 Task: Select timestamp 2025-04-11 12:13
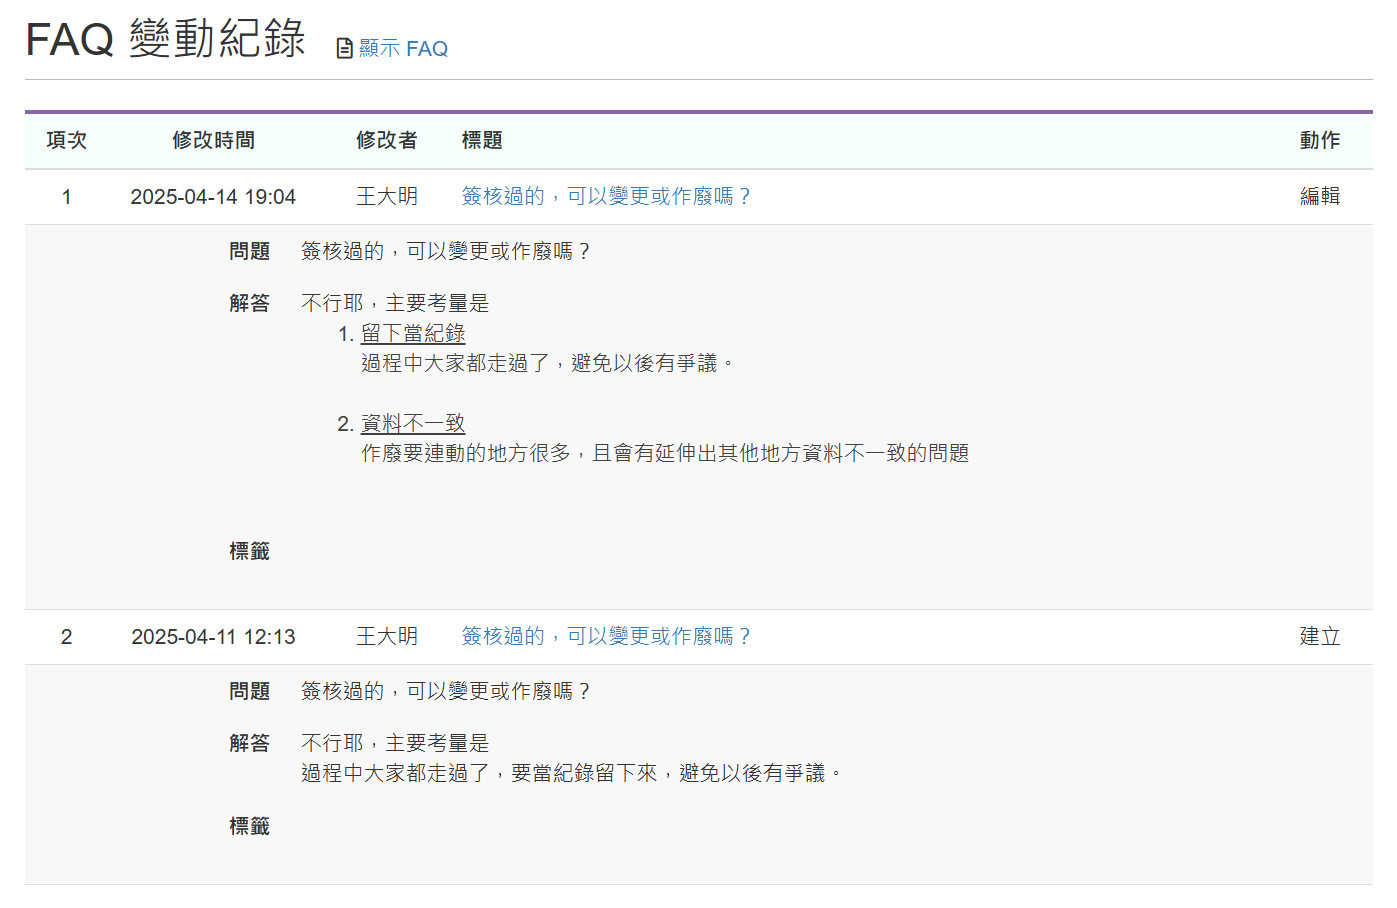(x=213, y=636)
